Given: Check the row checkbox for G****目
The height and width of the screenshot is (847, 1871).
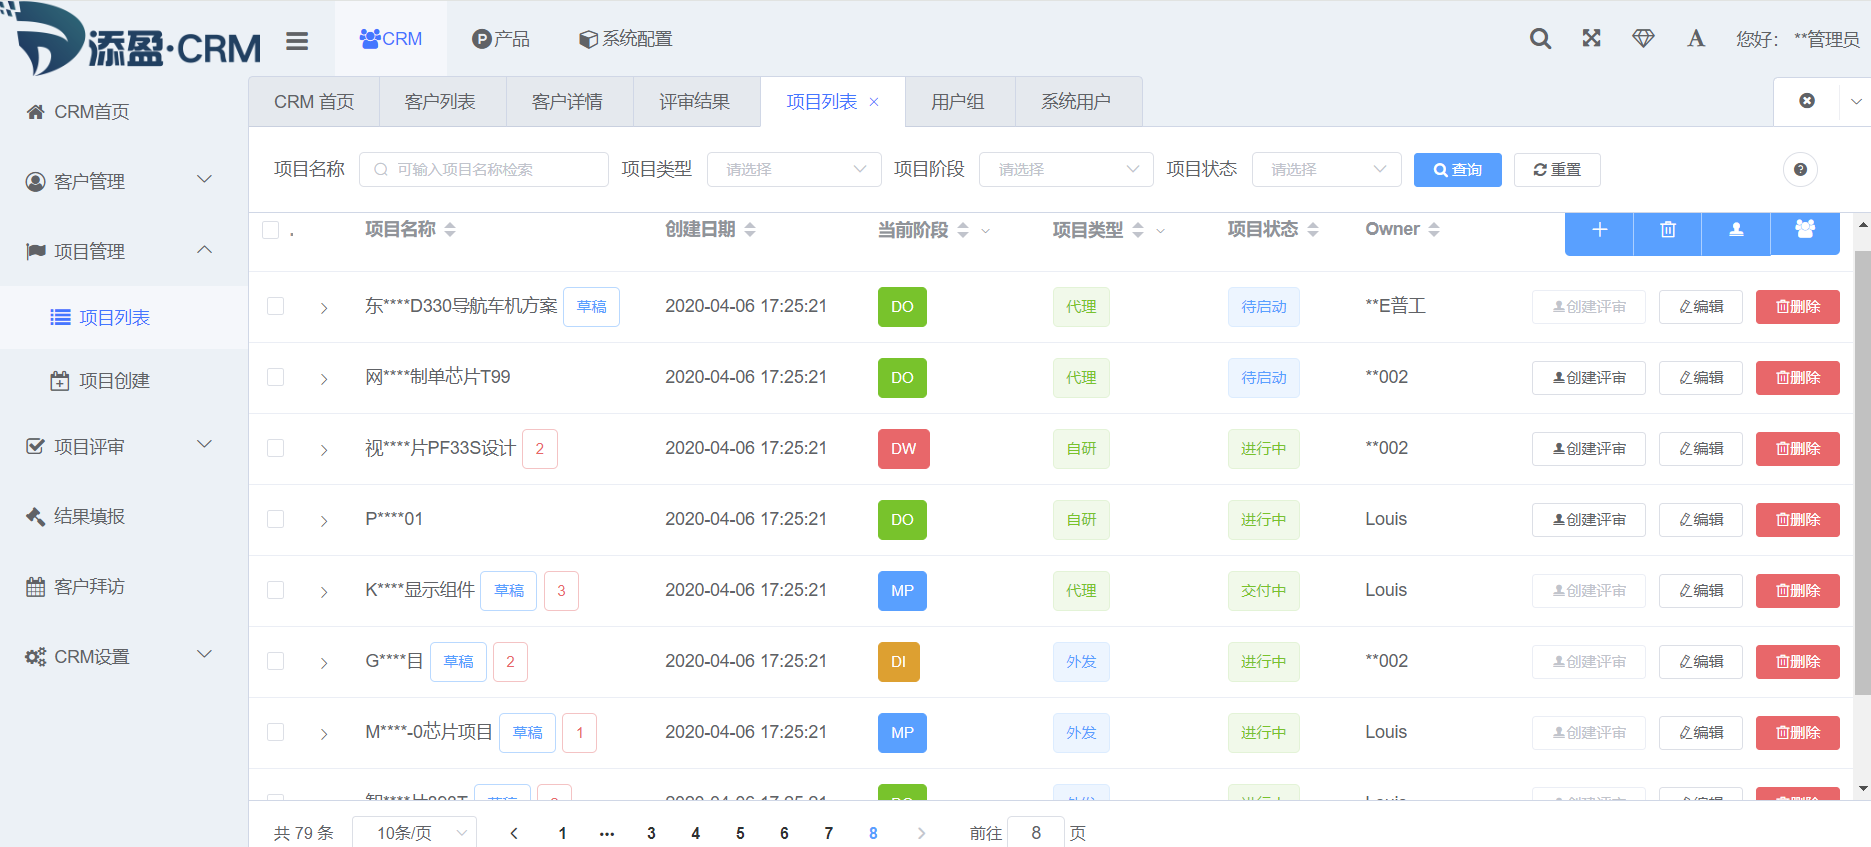Looking at the screenshot, I should pyautogui.click(x=276, y=661).
